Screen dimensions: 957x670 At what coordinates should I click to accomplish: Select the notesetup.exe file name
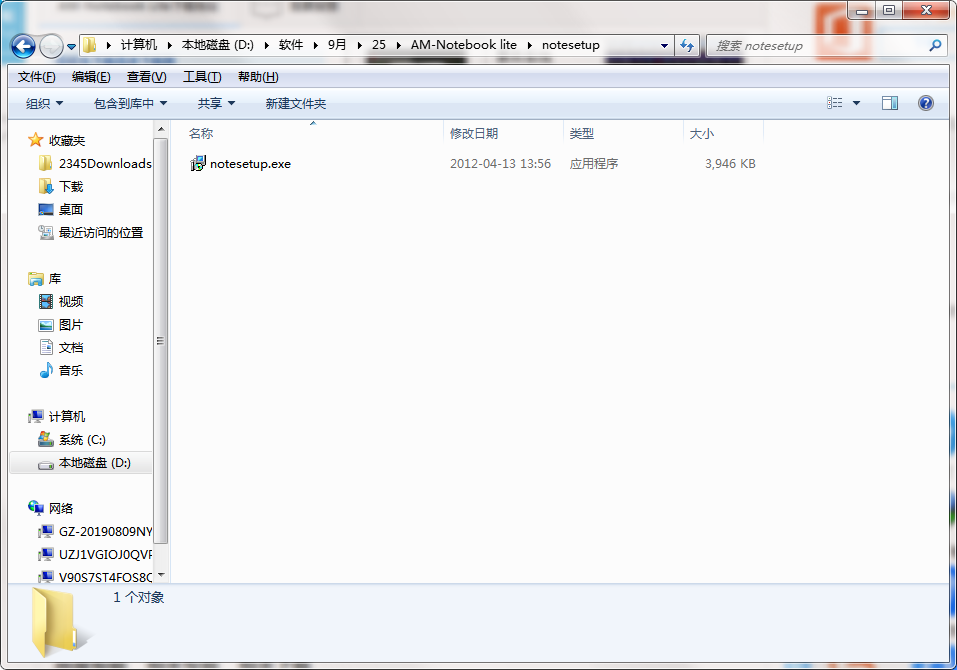(x=250, y=164)
